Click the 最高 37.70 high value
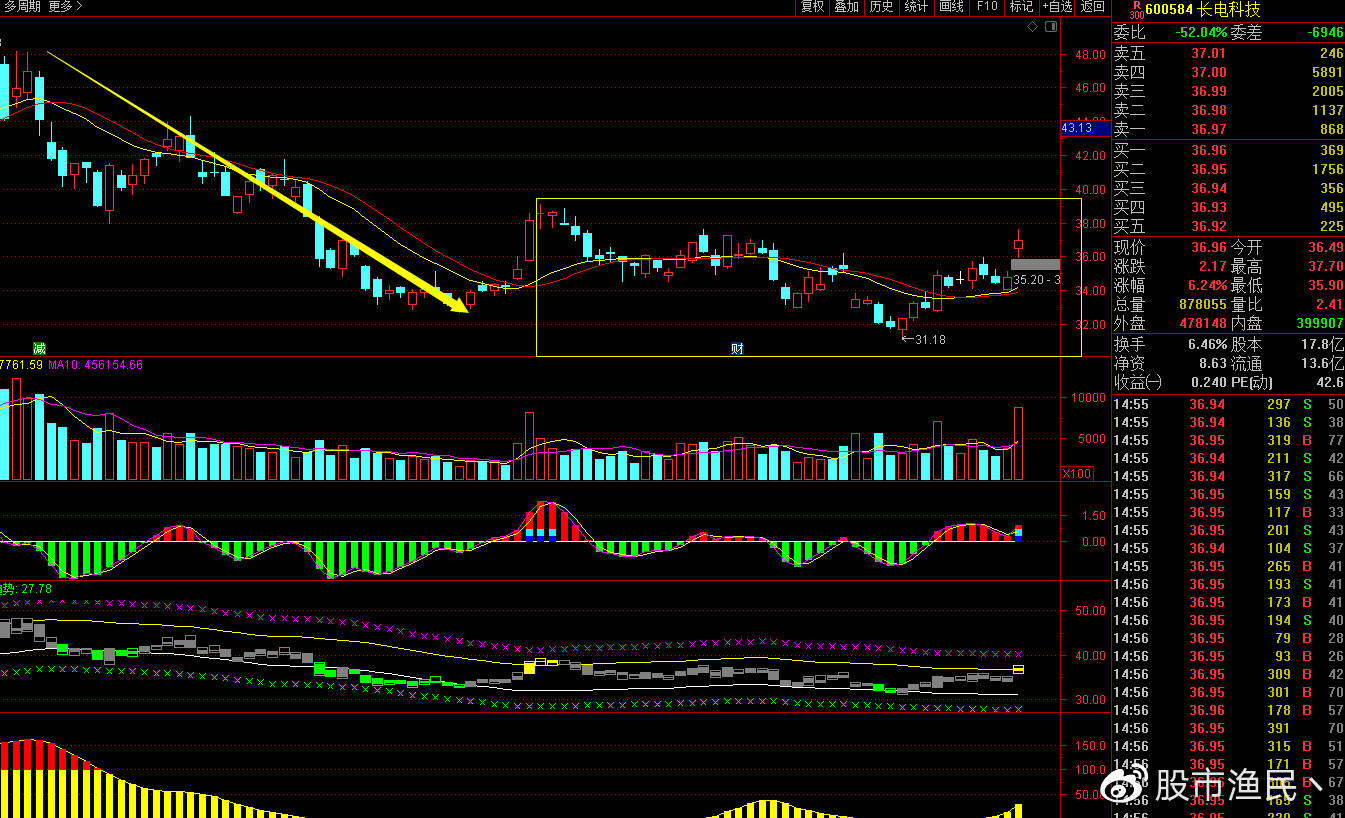This screenshot has height=818, width=1345. (x=1325, y=267)
